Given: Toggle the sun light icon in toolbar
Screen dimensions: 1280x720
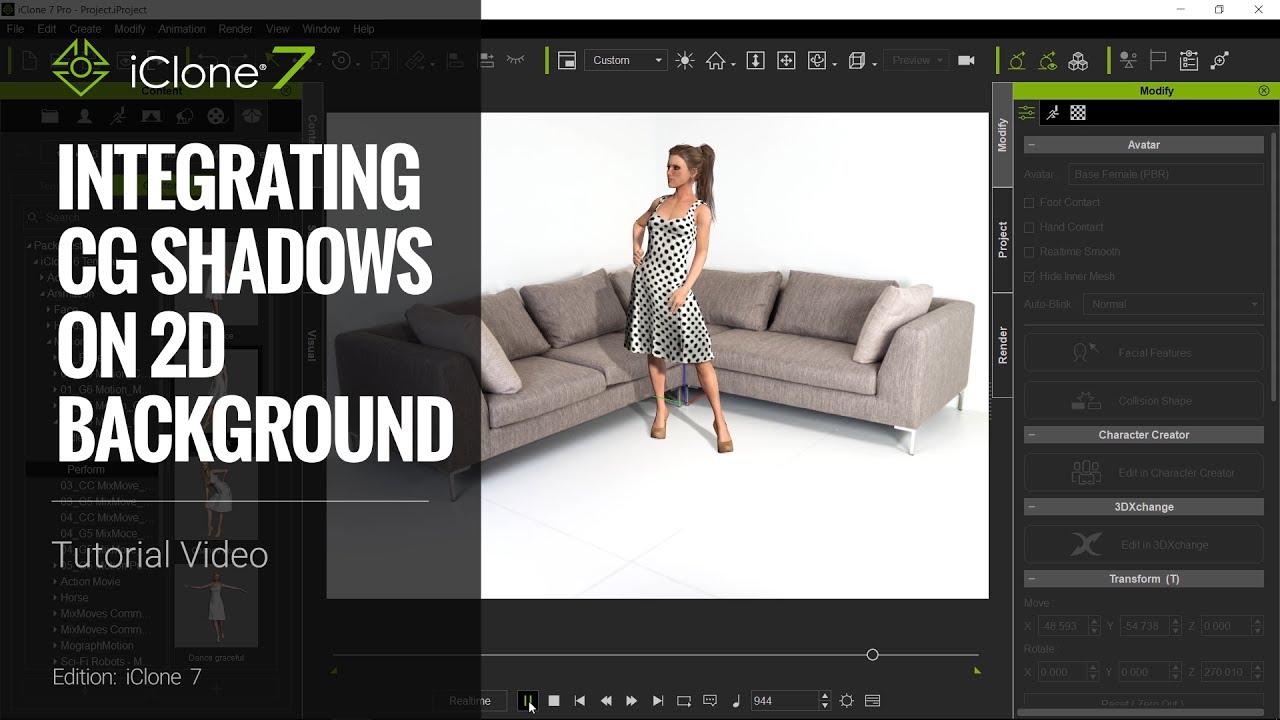Looking at the screenshot, I should coord(685,61).
